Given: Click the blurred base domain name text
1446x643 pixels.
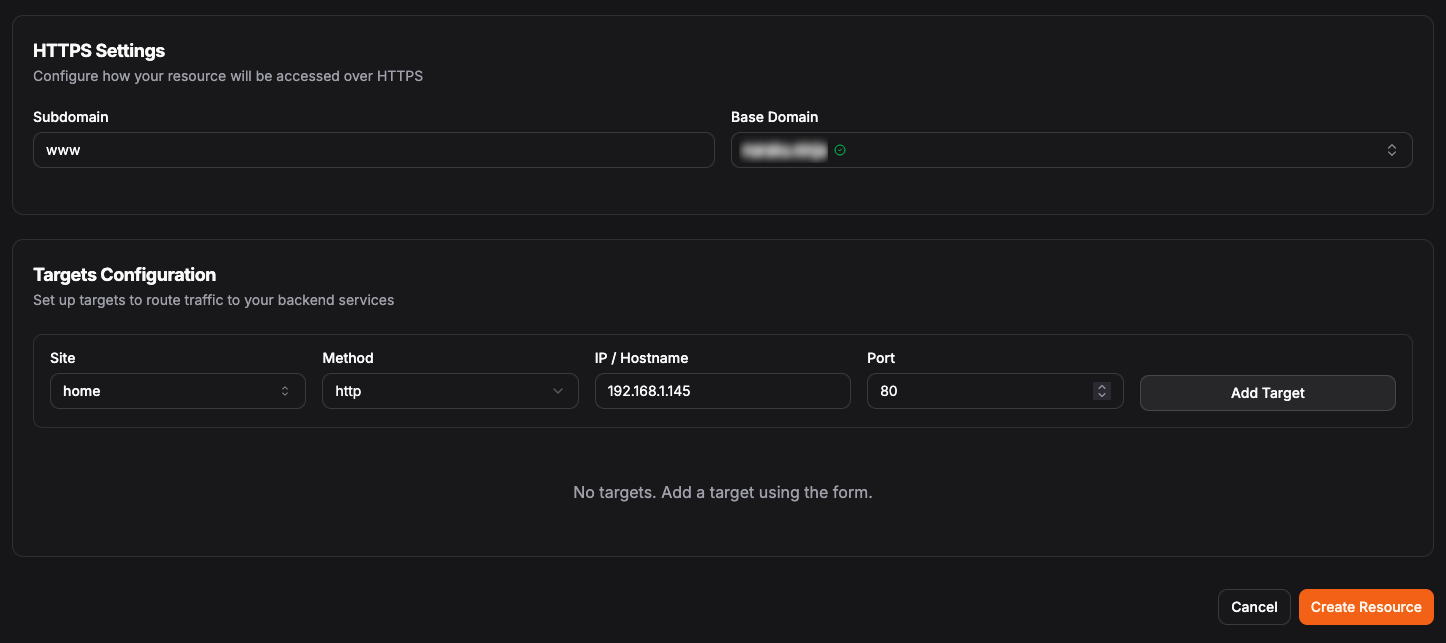Looking at the screenshot, I should tap(783, 150).
